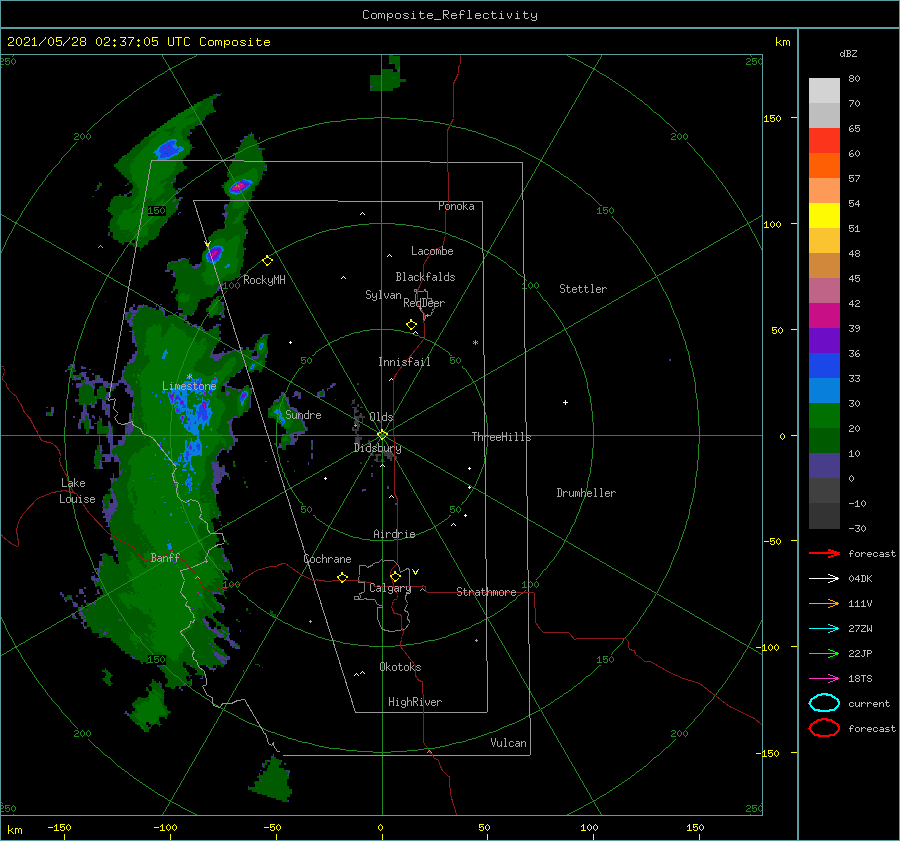
Task: Click the ThreeHills label
Action: 501,437
